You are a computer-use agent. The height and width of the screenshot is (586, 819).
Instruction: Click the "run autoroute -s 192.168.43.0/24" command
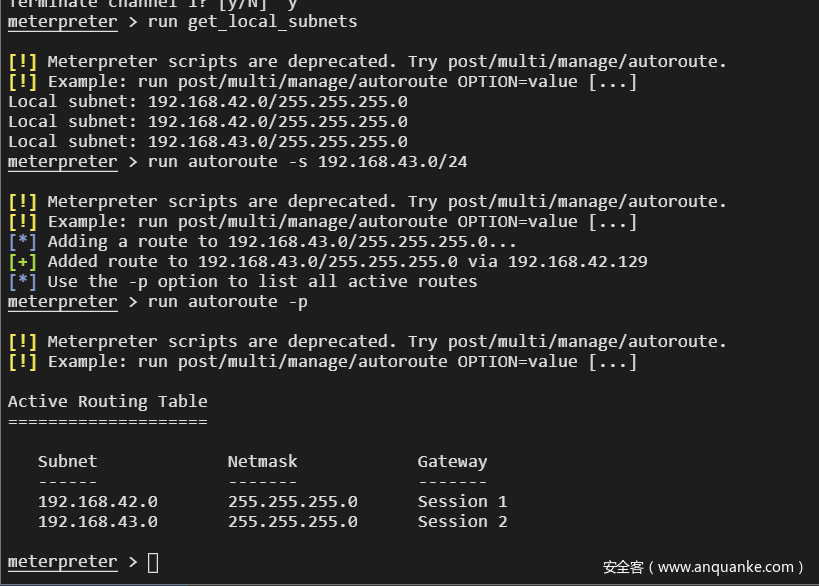coord(307,161)
